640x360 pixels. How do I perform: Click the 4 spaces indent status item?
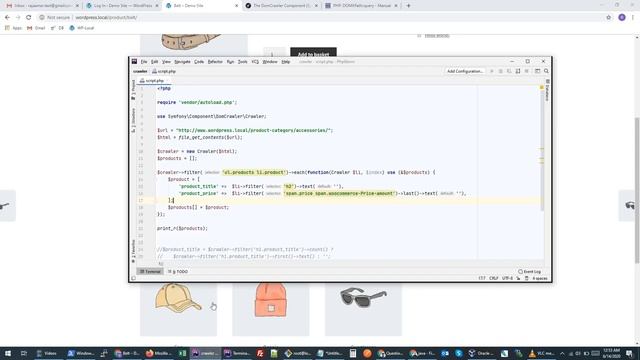(540, 278)
